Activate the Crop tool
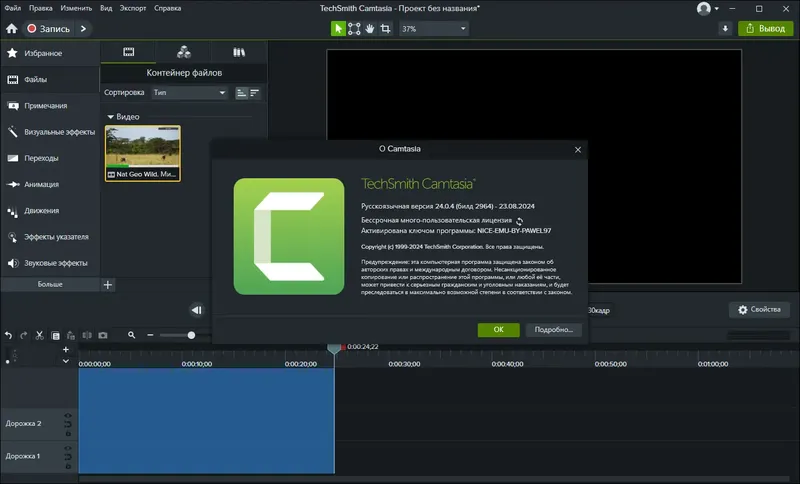Image resolution: width=800 pixels, height=484 pixels. click(386, 29)
